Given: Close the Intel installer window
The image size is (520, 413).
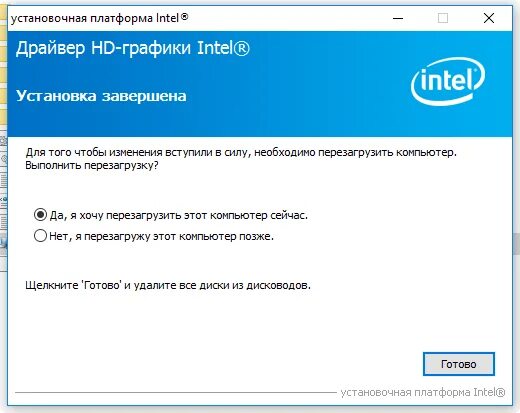Looking at the screenshot, I should coord(489,18).
